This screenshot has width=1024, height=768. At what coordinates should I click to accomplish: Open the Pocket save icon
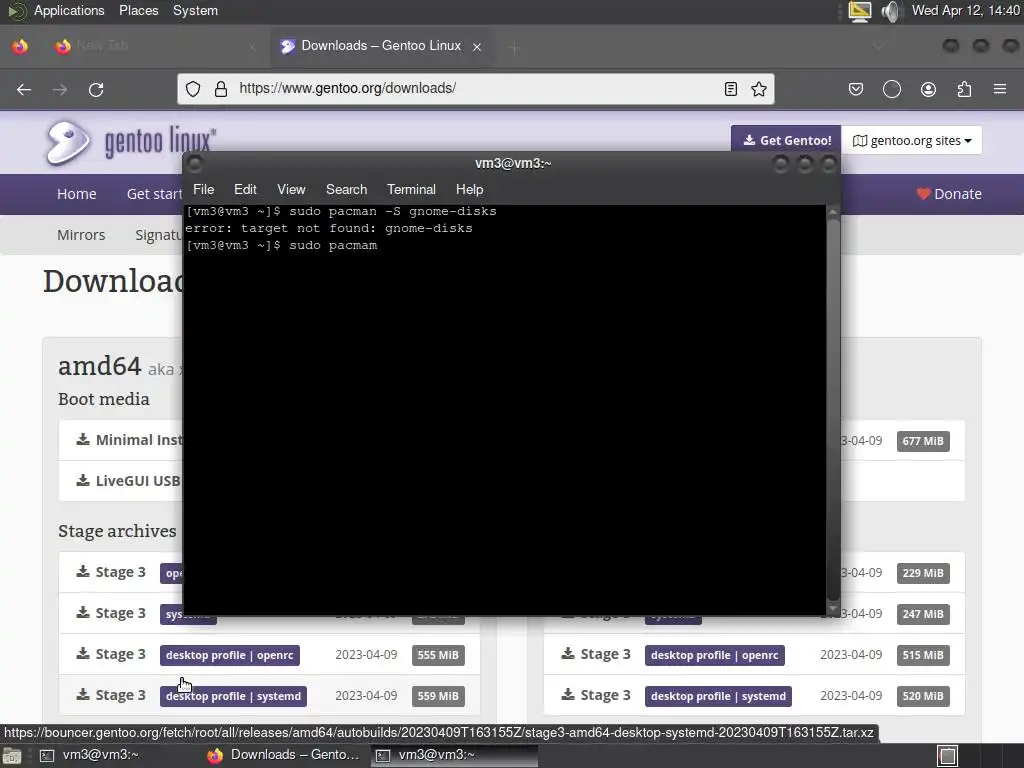856,89
